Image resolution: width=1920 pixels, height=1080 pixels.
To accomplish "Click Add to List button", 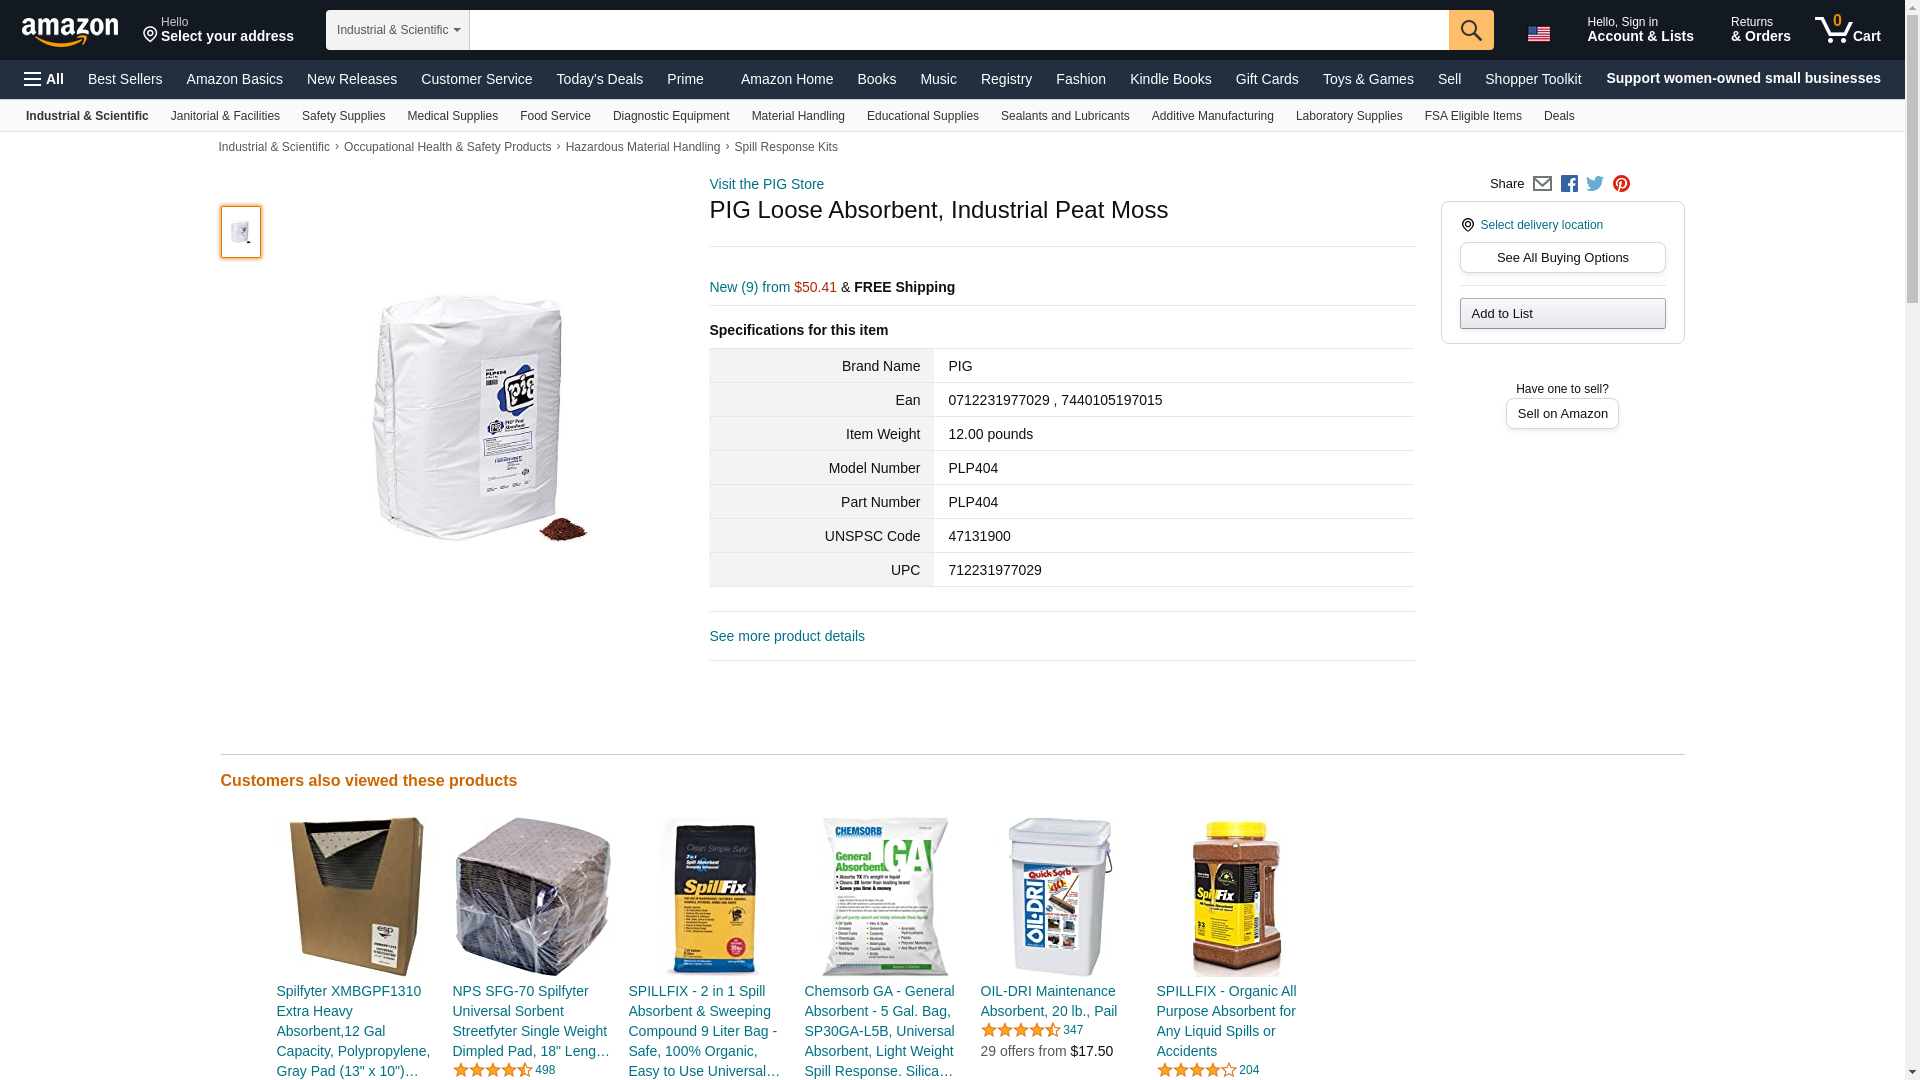I will point(1562,314).
